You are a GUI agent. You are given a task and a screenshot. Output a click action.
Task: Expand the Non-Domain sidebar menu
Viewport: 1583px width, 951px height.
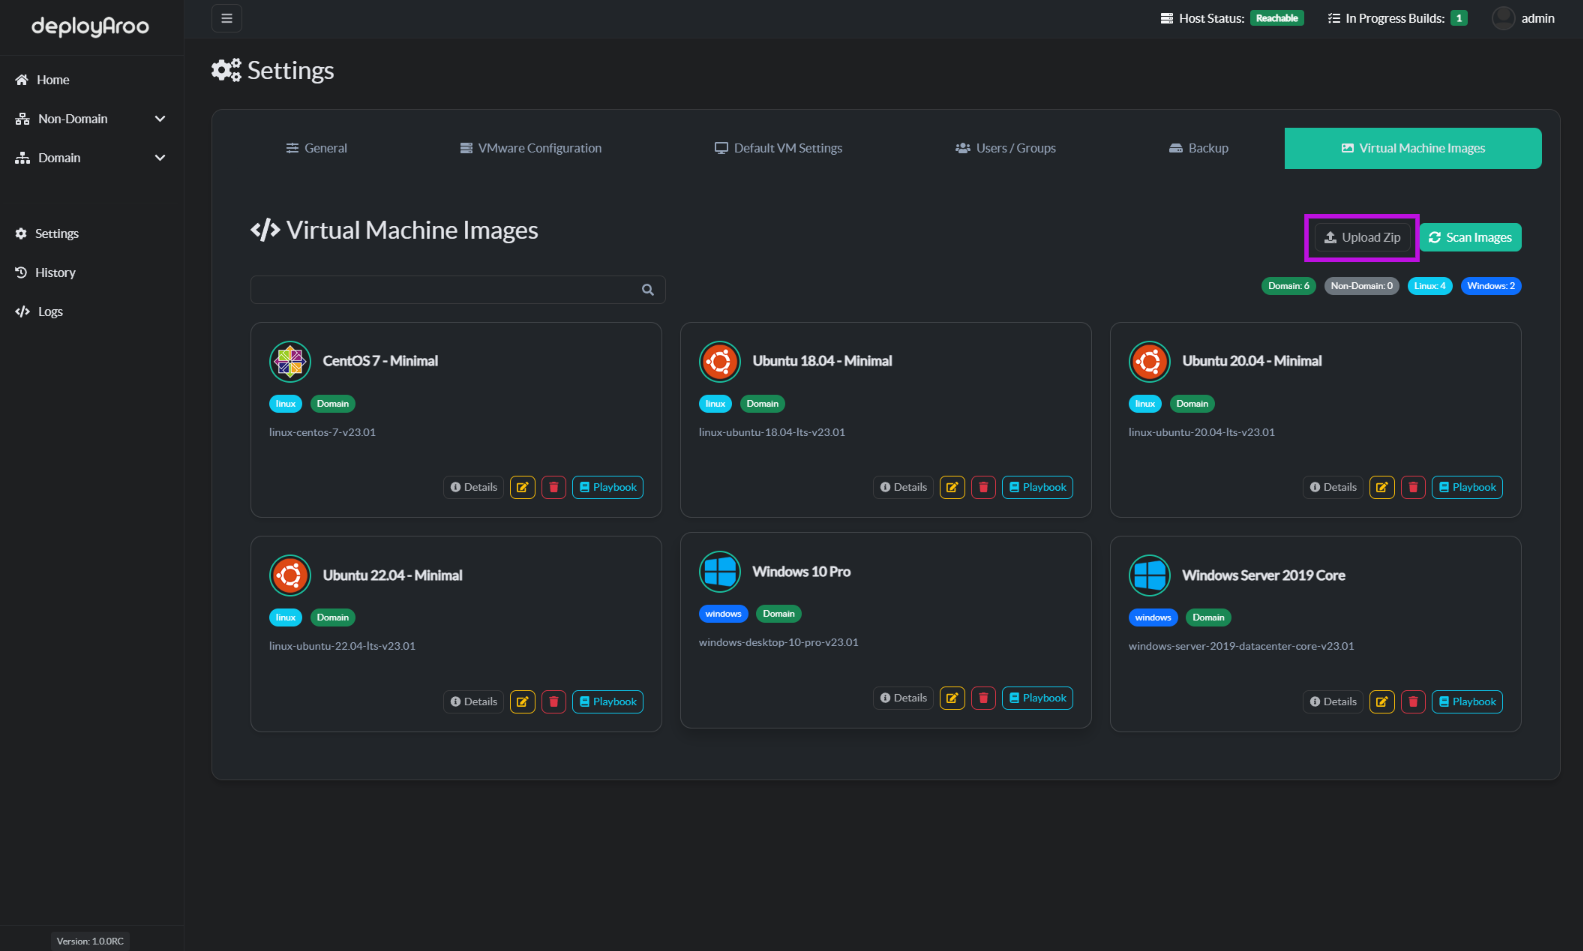(91, 119)
